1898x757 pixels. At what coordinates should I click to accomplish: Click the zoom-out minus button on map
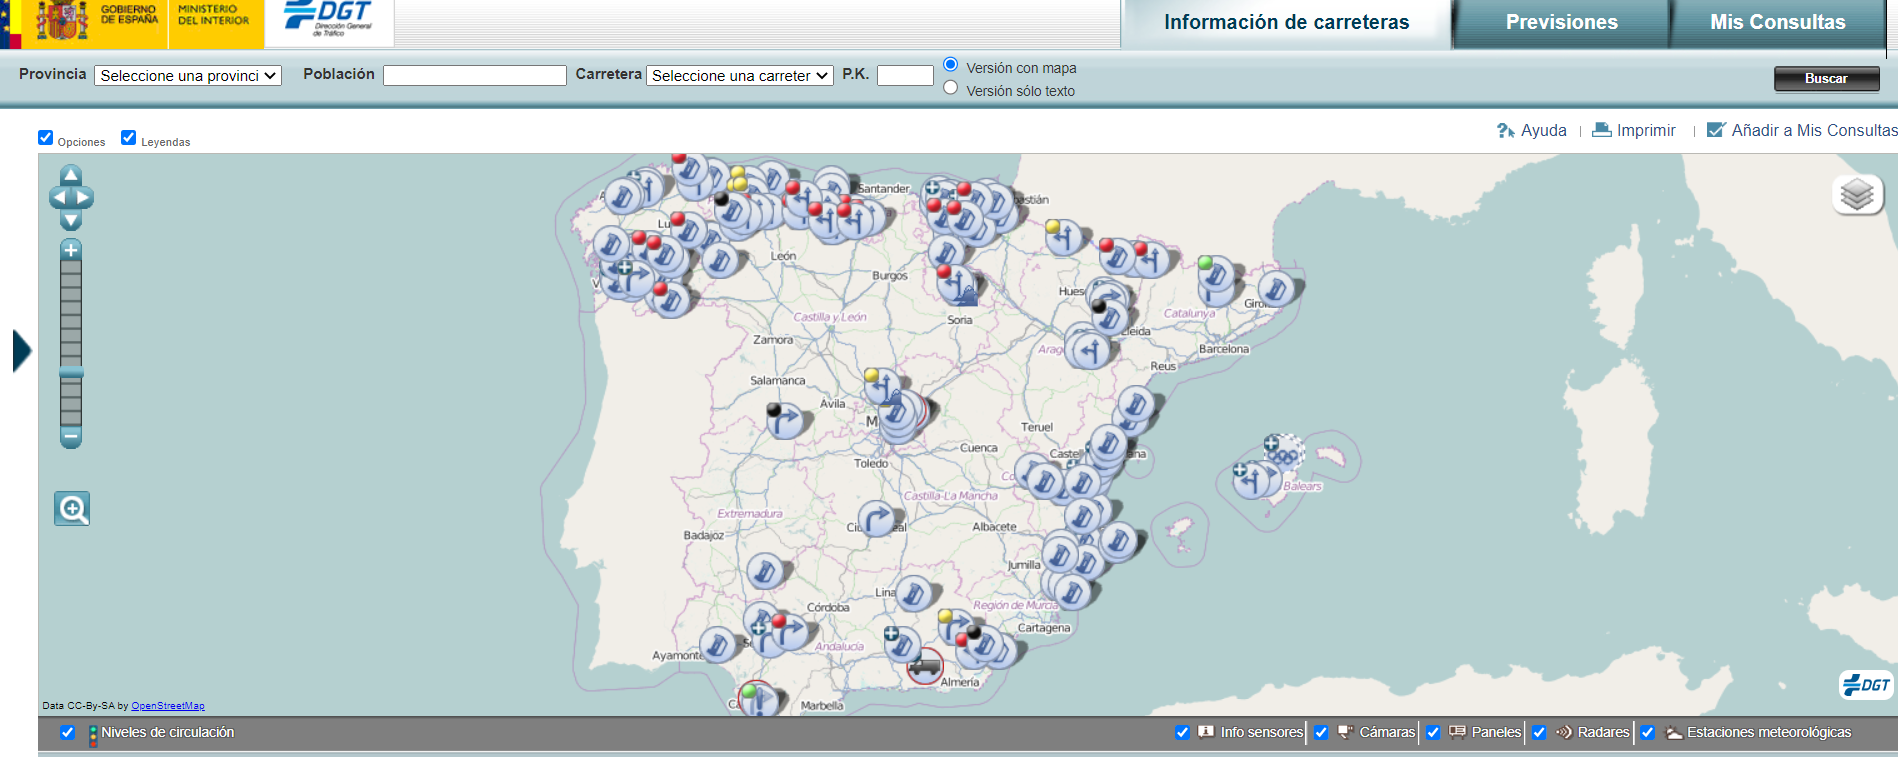(71, 437)
